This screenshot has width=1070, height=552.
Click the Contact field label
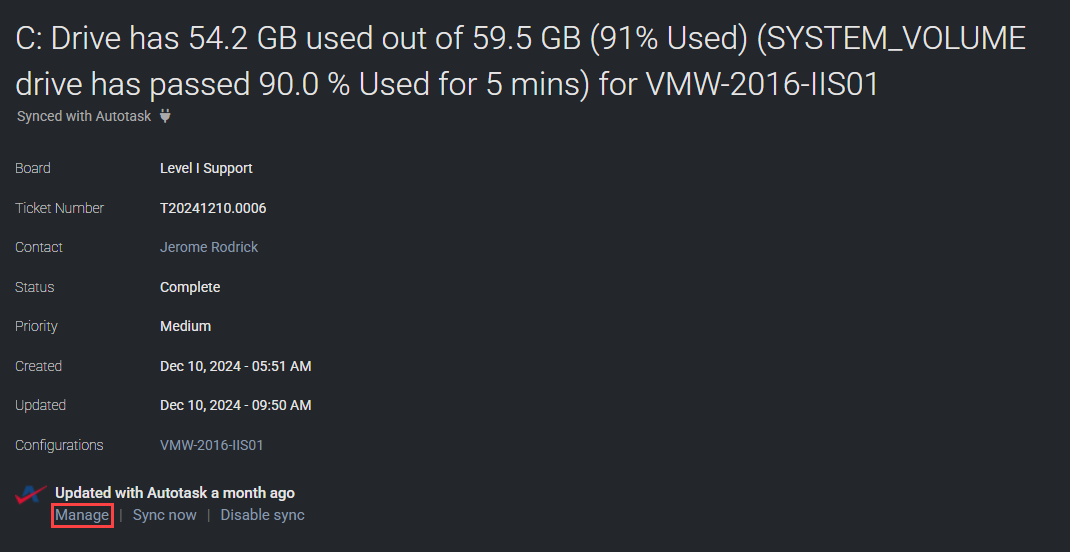pos(39,247)
